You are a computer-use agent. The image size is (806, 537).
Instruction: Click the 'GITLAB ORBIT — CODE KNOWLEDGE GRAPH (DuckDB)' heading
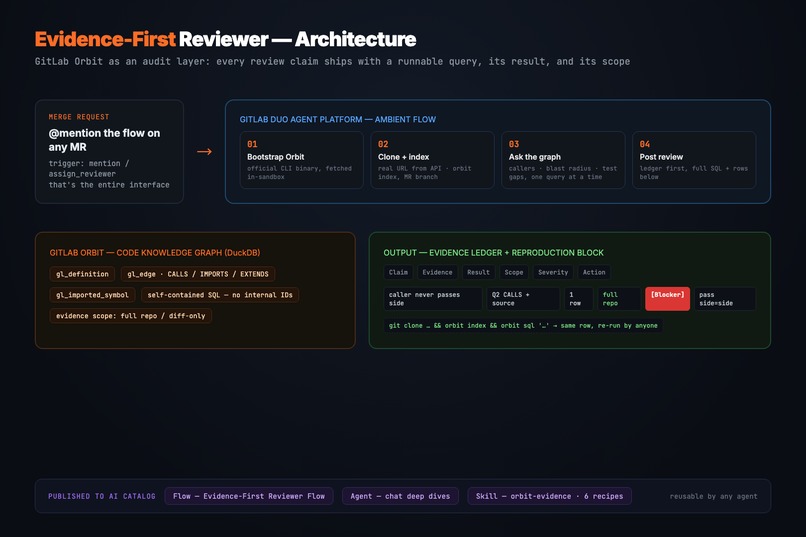point(155,253)
